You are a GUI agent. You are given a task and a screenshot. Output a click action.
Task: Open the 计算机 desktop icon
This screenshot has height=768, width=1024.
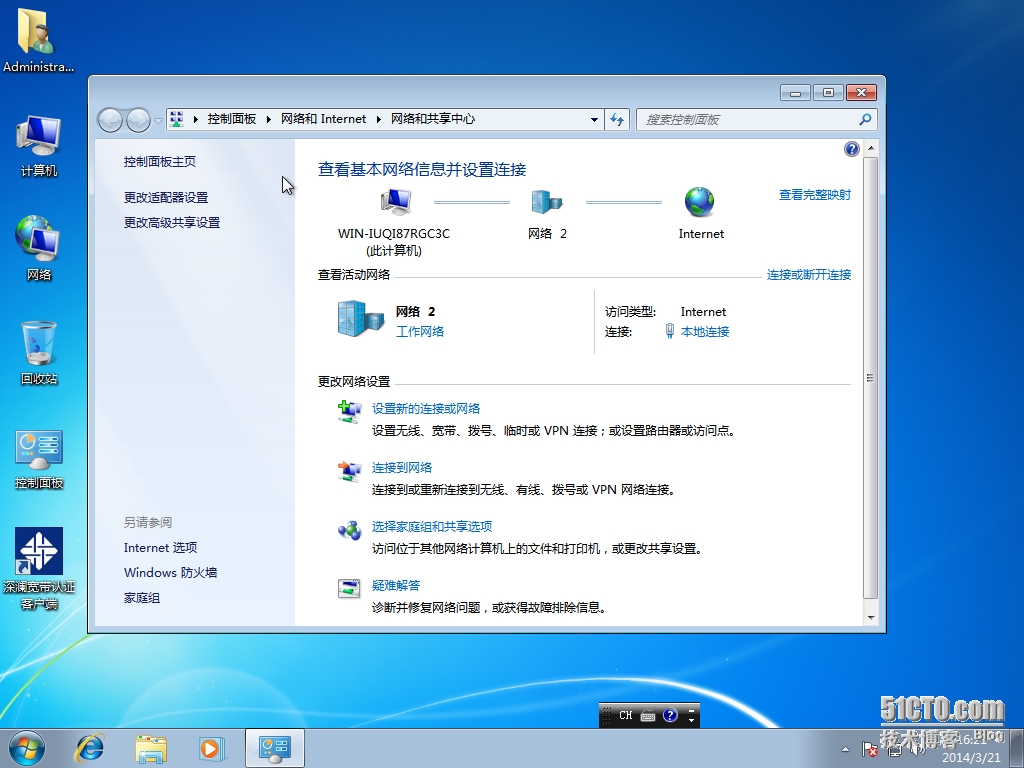[39, 146]
